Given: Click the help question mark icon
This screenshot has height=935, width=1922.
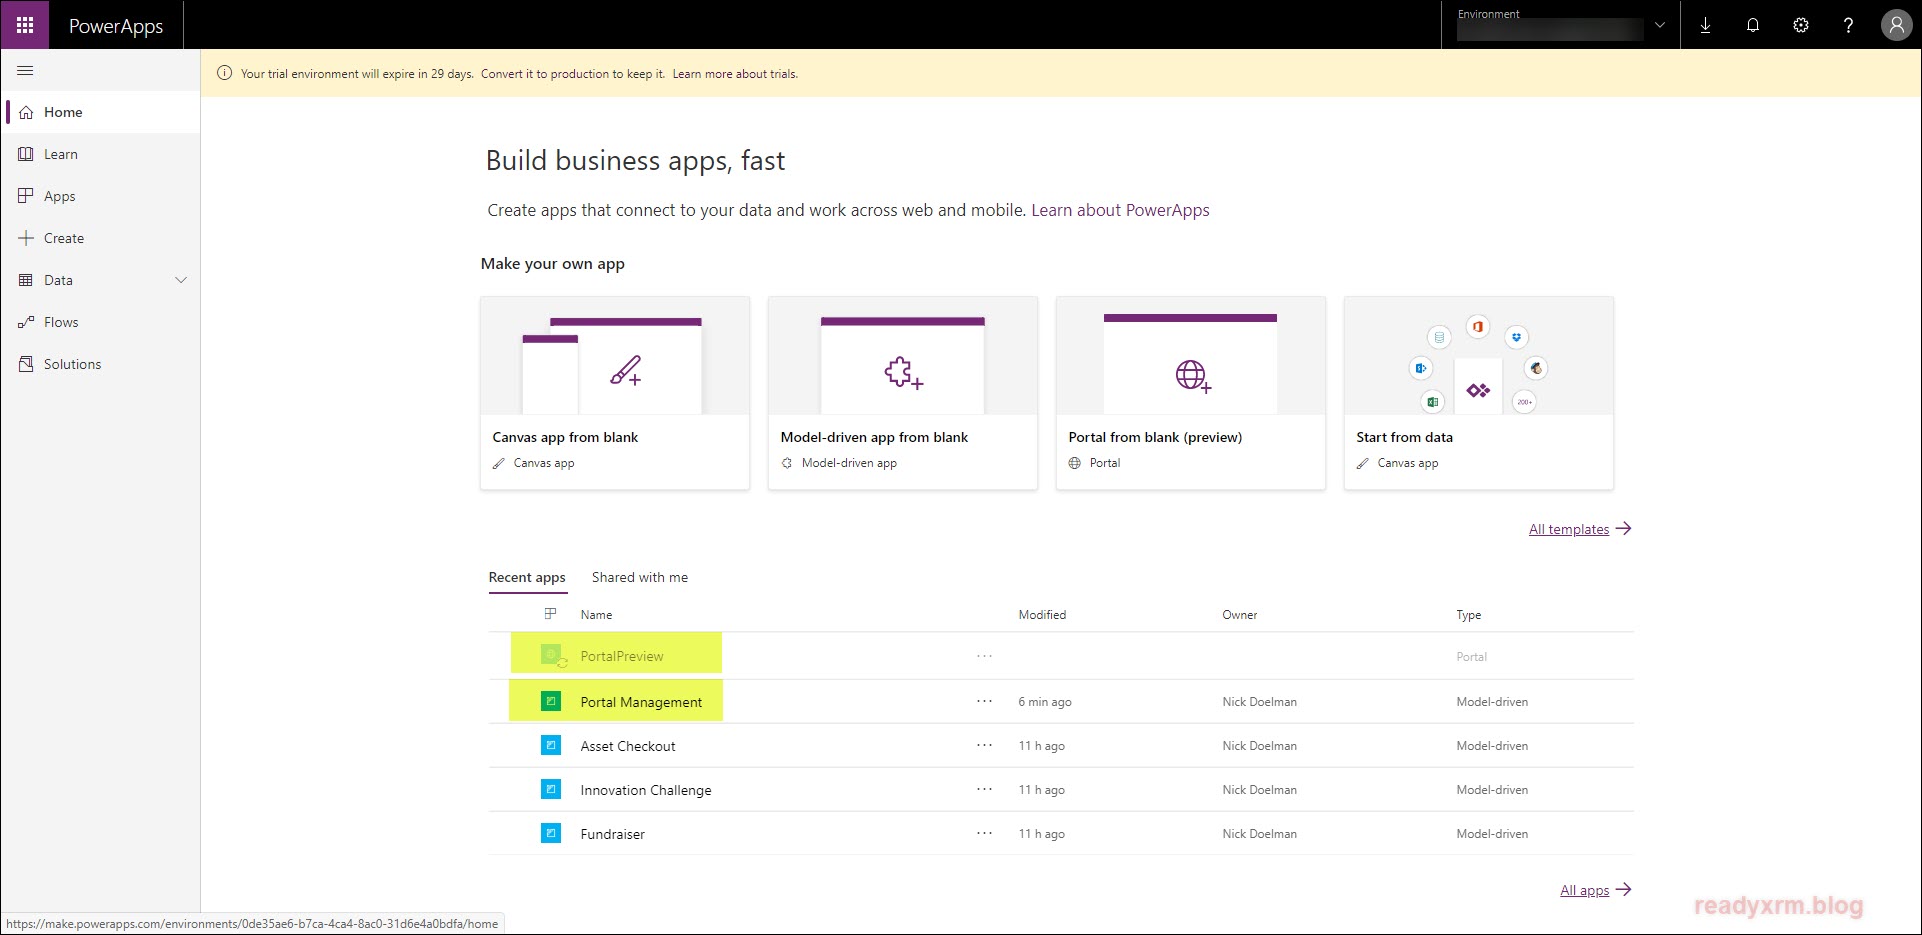Looking at the screenshot, I should pos(1848,26).
